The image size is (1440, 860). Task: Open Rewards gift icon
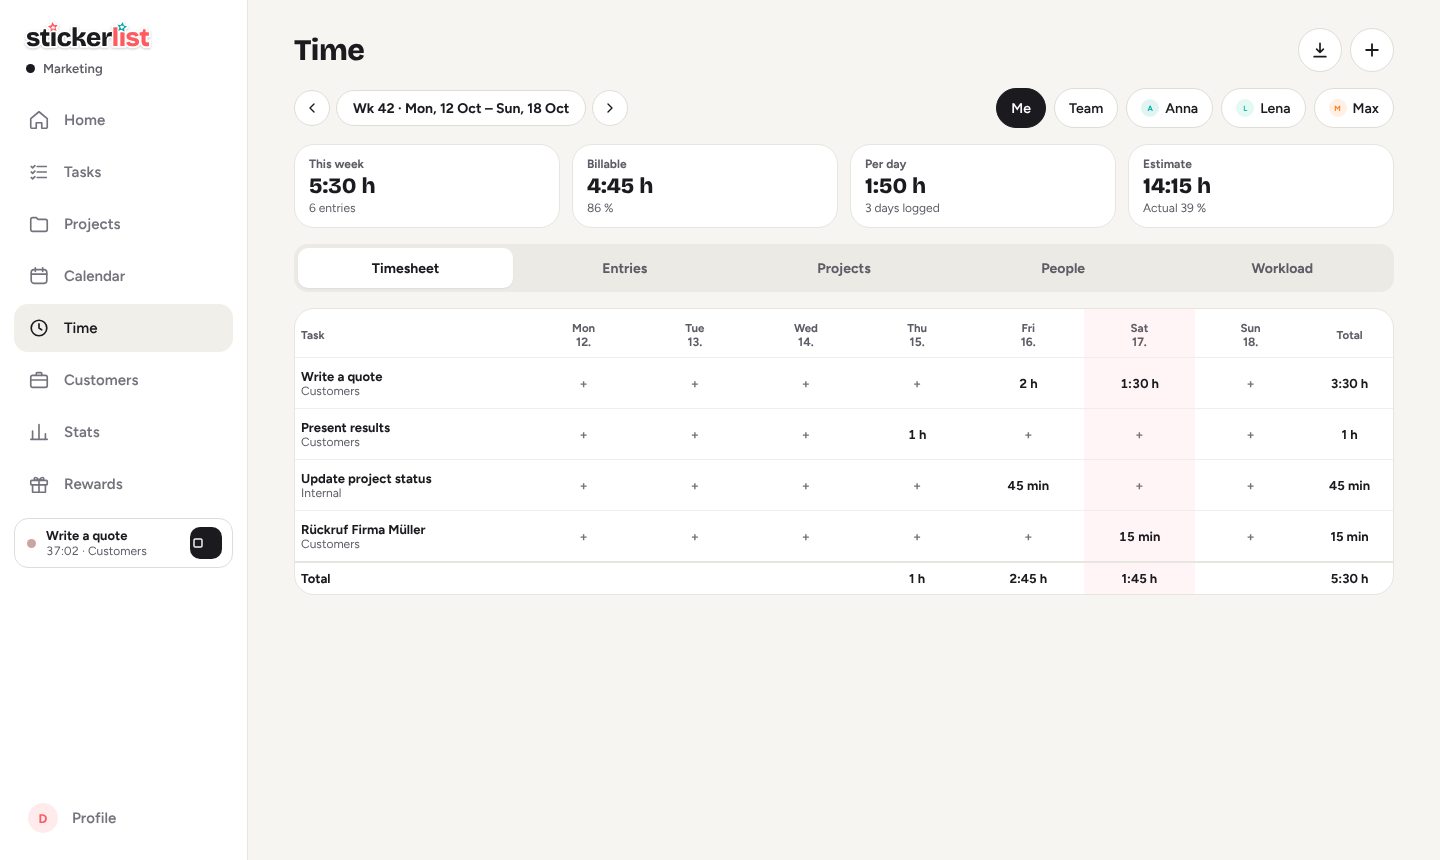click(x=39, y=484)
